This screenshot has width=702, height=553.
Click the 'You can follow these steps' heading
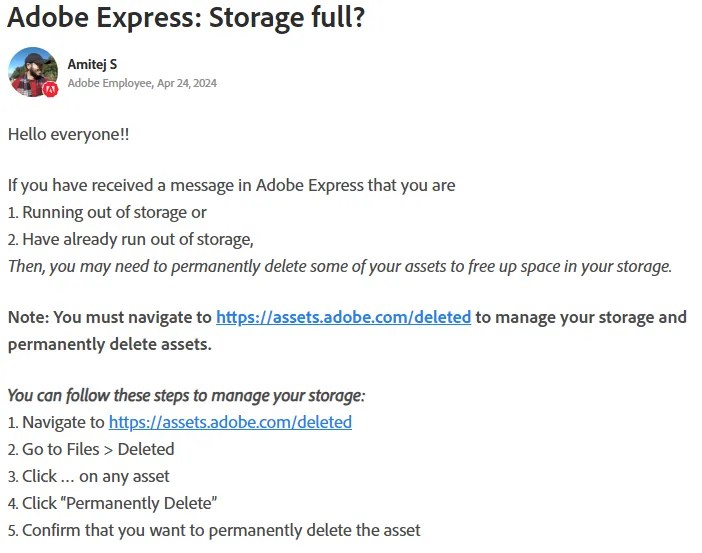pos(186,395)
